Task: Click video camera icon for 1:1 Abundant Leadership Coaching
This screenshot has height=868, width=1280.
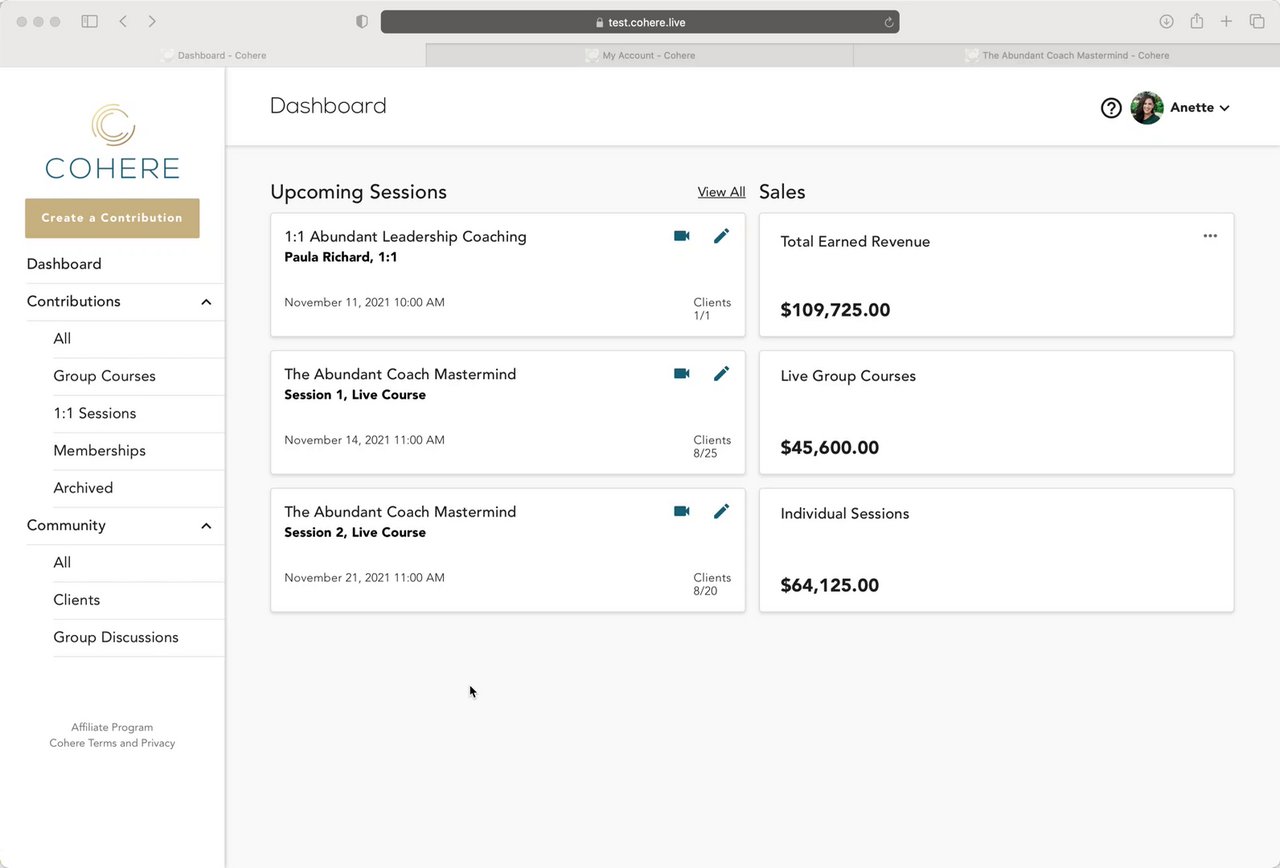Action: coord(681,236)
